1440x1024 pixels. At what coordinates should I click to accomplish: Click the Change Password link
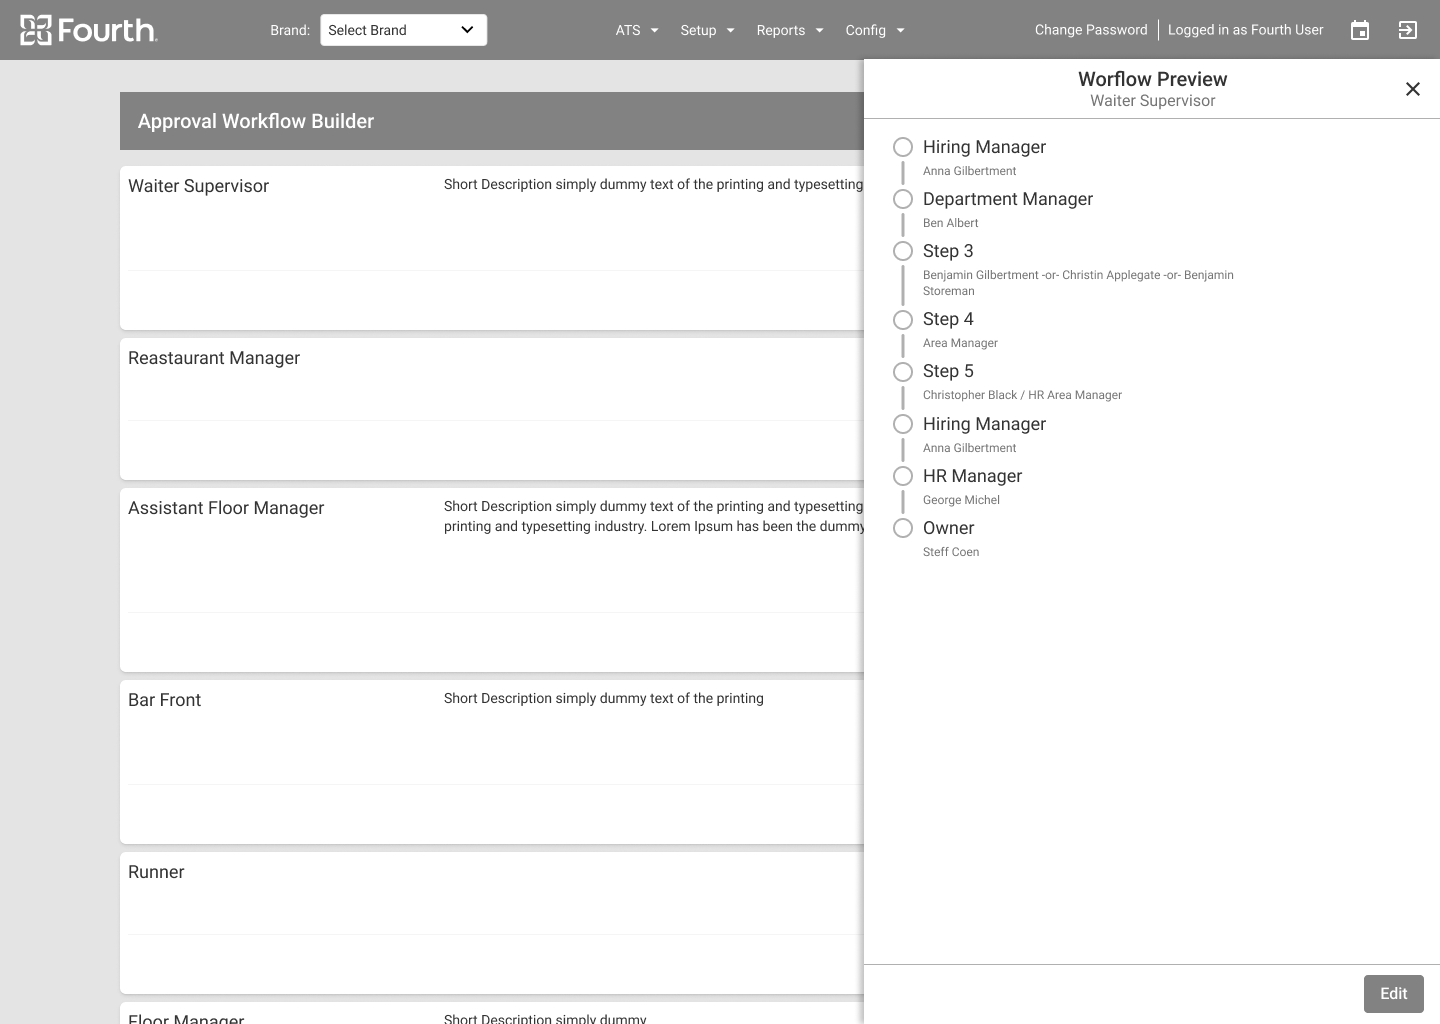click(x=1091, y=30)
